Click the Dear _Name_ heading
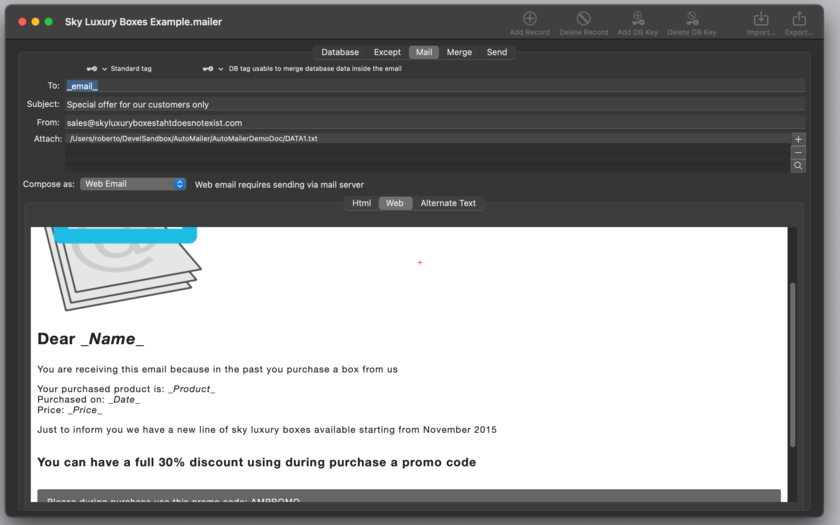 click(91, 339)
